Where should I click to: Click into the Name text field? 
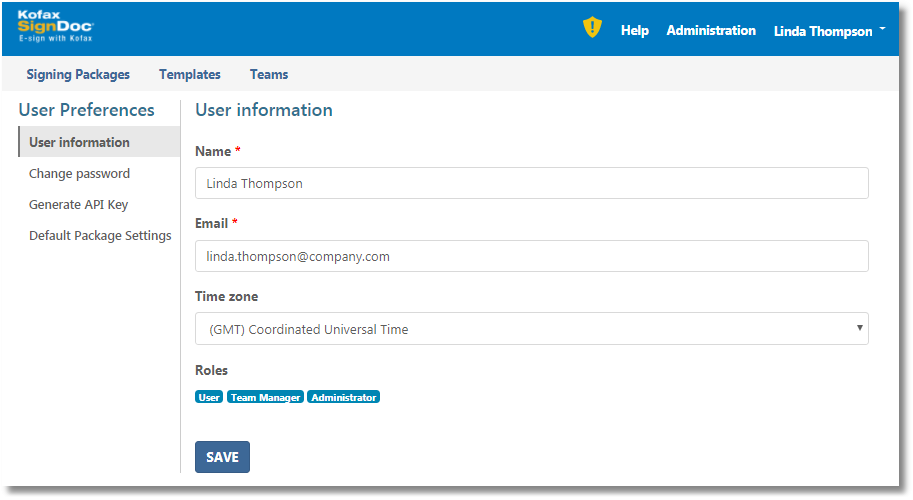click(x=531, y=183)
